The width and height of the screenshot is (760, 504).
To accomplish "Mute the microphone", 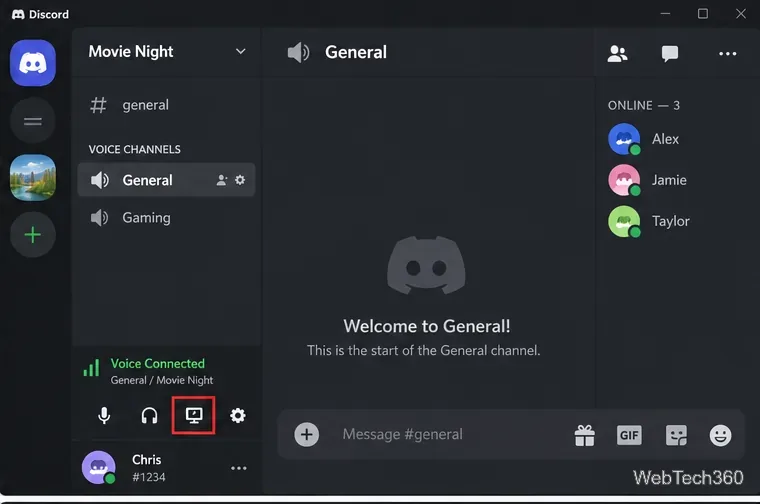I will point(104,416).
